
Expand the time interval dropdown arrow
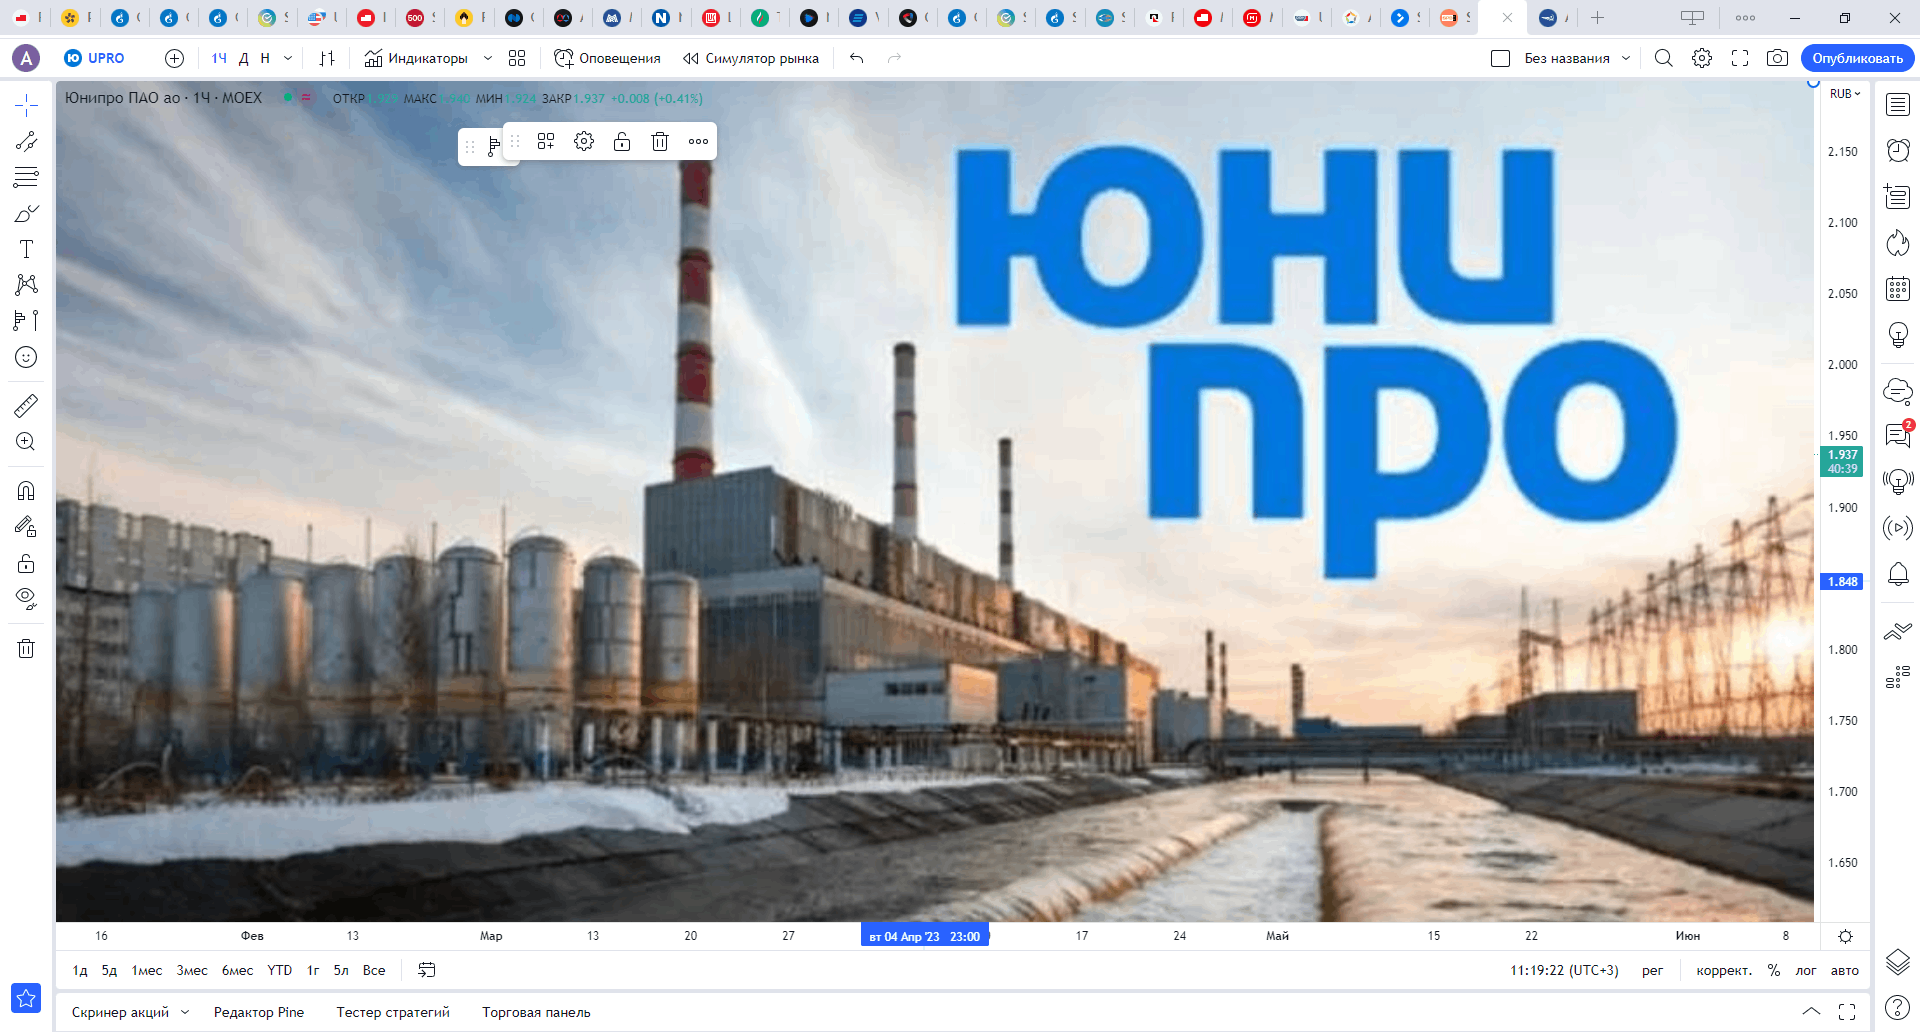[x=288, y=58]
